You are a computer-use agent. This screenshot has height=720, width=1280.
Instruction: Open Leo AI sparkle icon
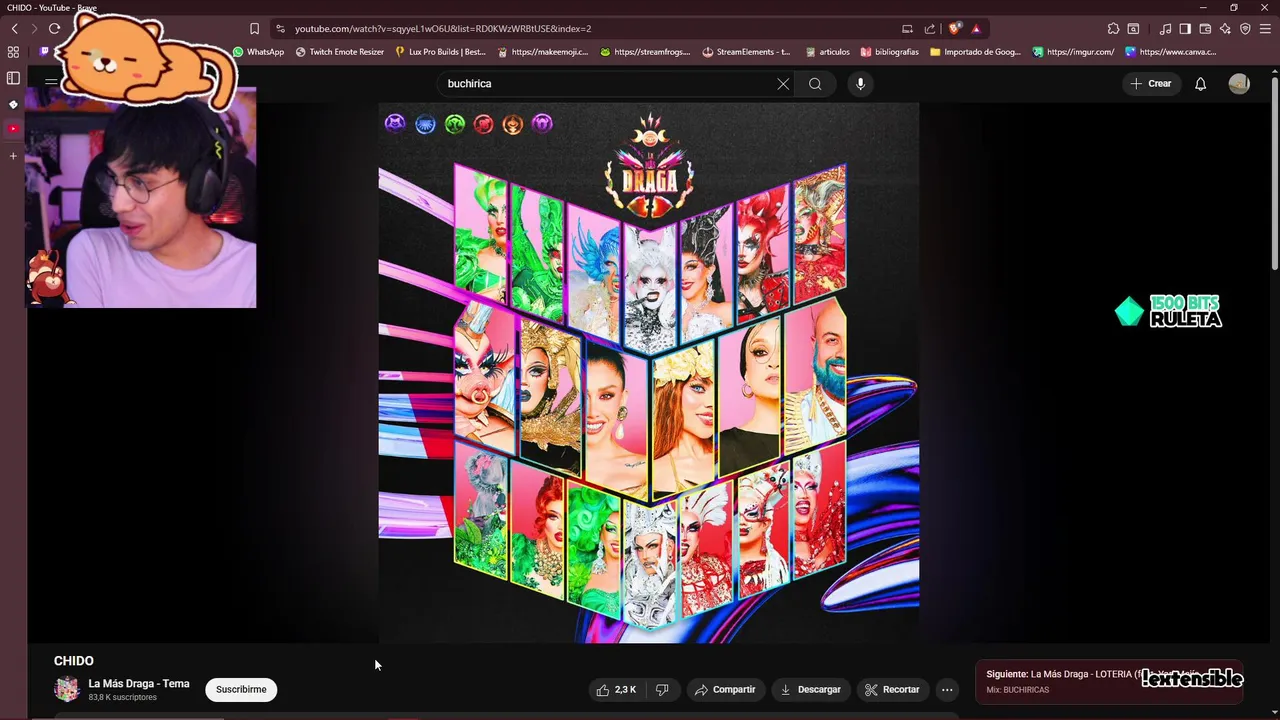pyautogui.click(x=1225, y=29)
